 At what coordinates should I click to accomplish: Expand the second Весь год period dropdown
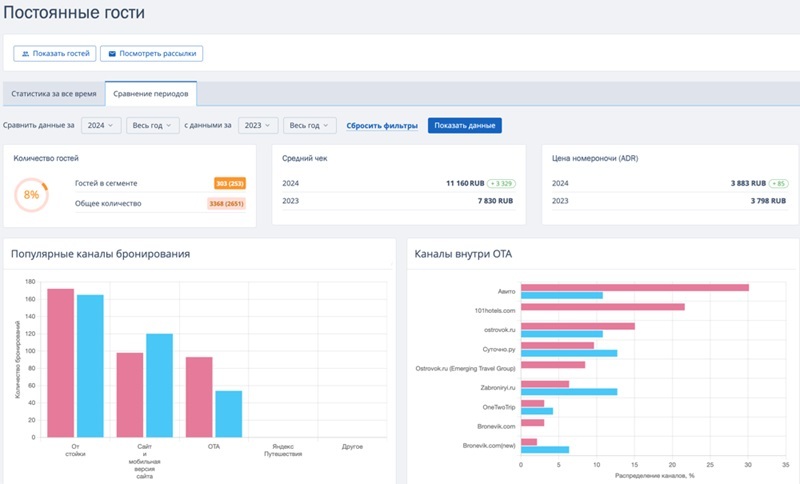[310, 125]
